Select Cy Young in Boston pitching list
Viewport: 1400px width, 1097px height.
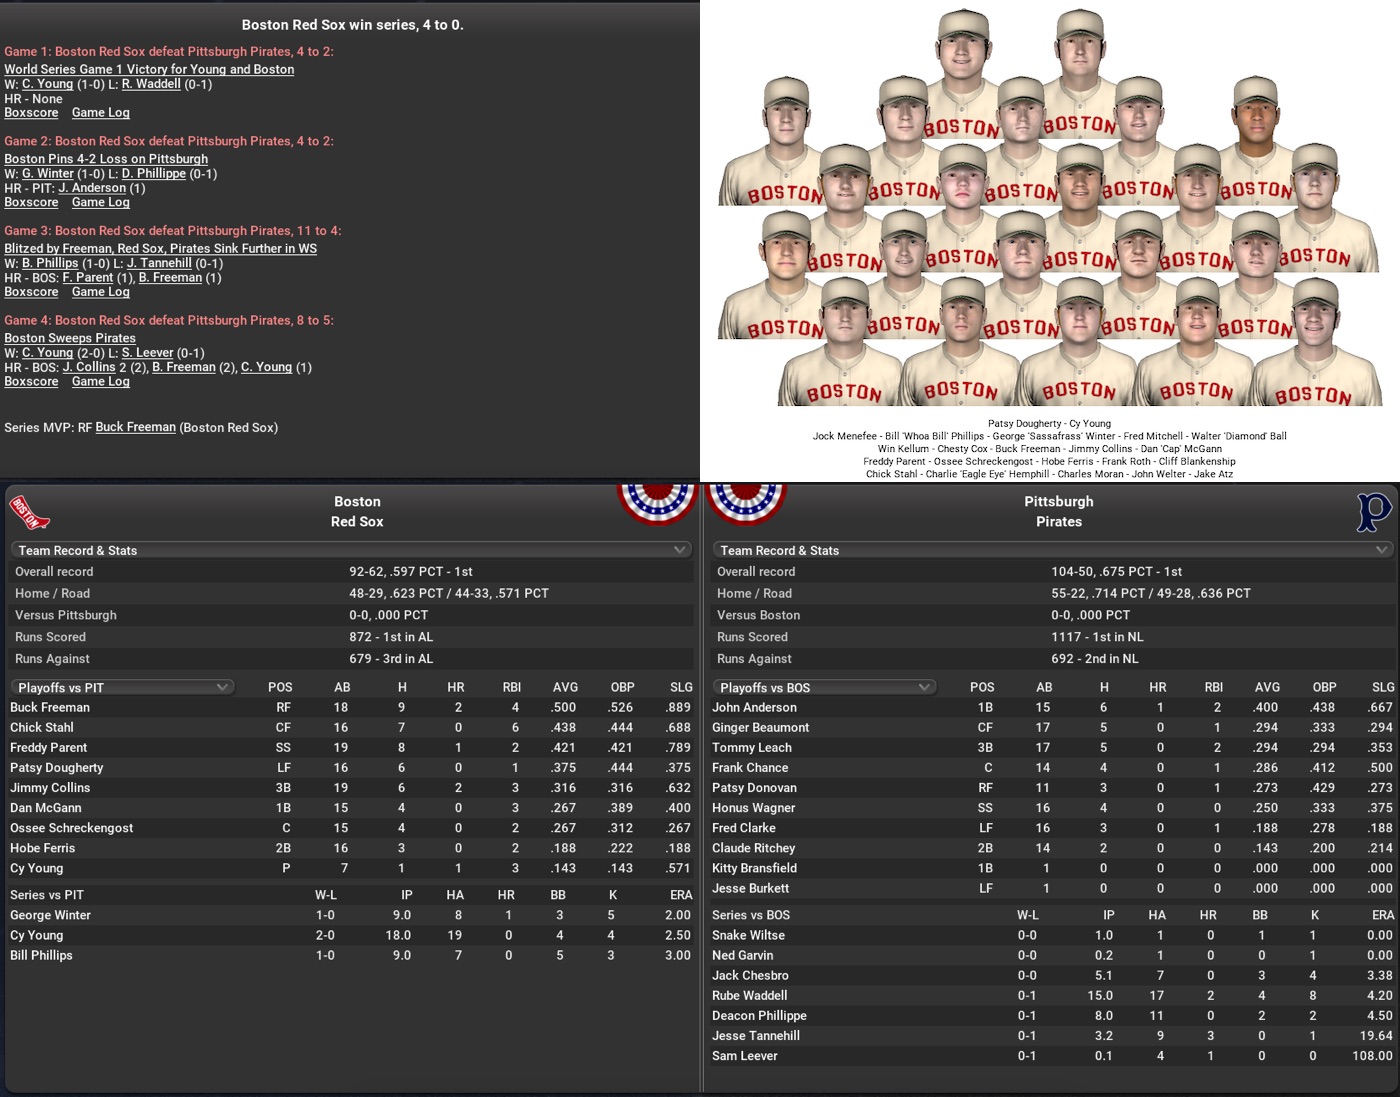click(x=36, y=935)
